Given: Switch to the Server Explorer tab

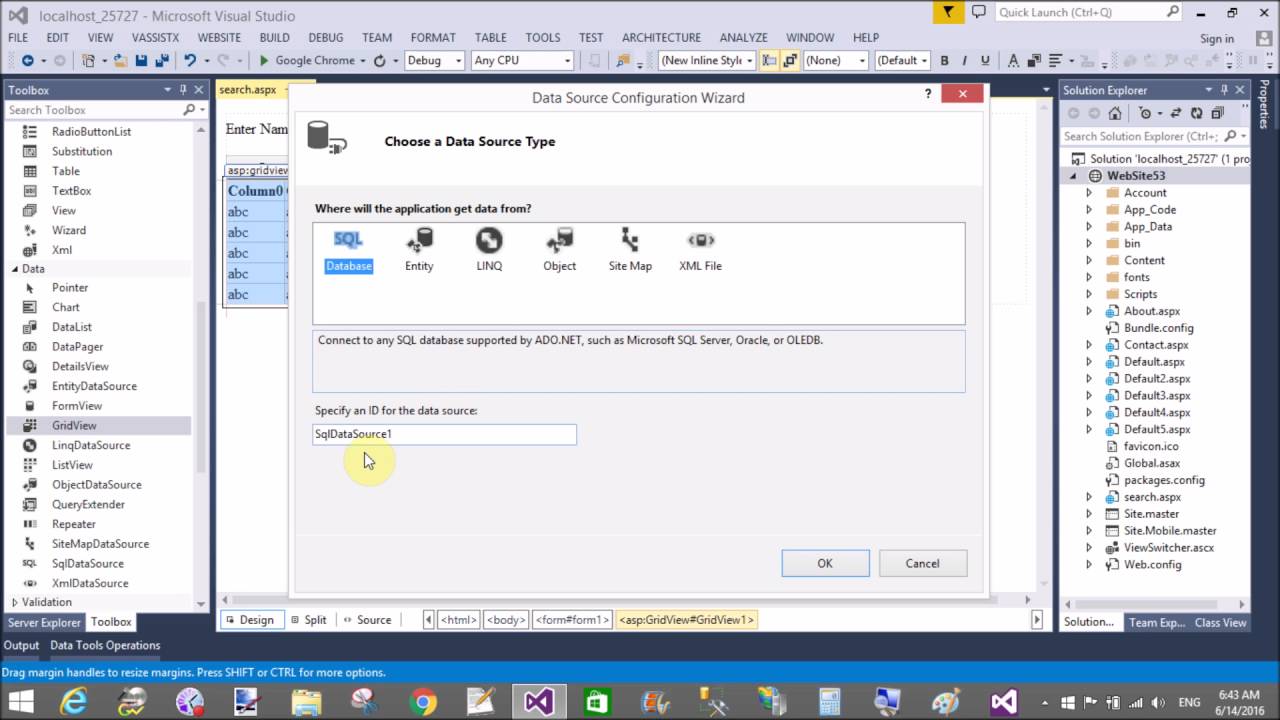Looking at the screenshot, I should (44, 622).
